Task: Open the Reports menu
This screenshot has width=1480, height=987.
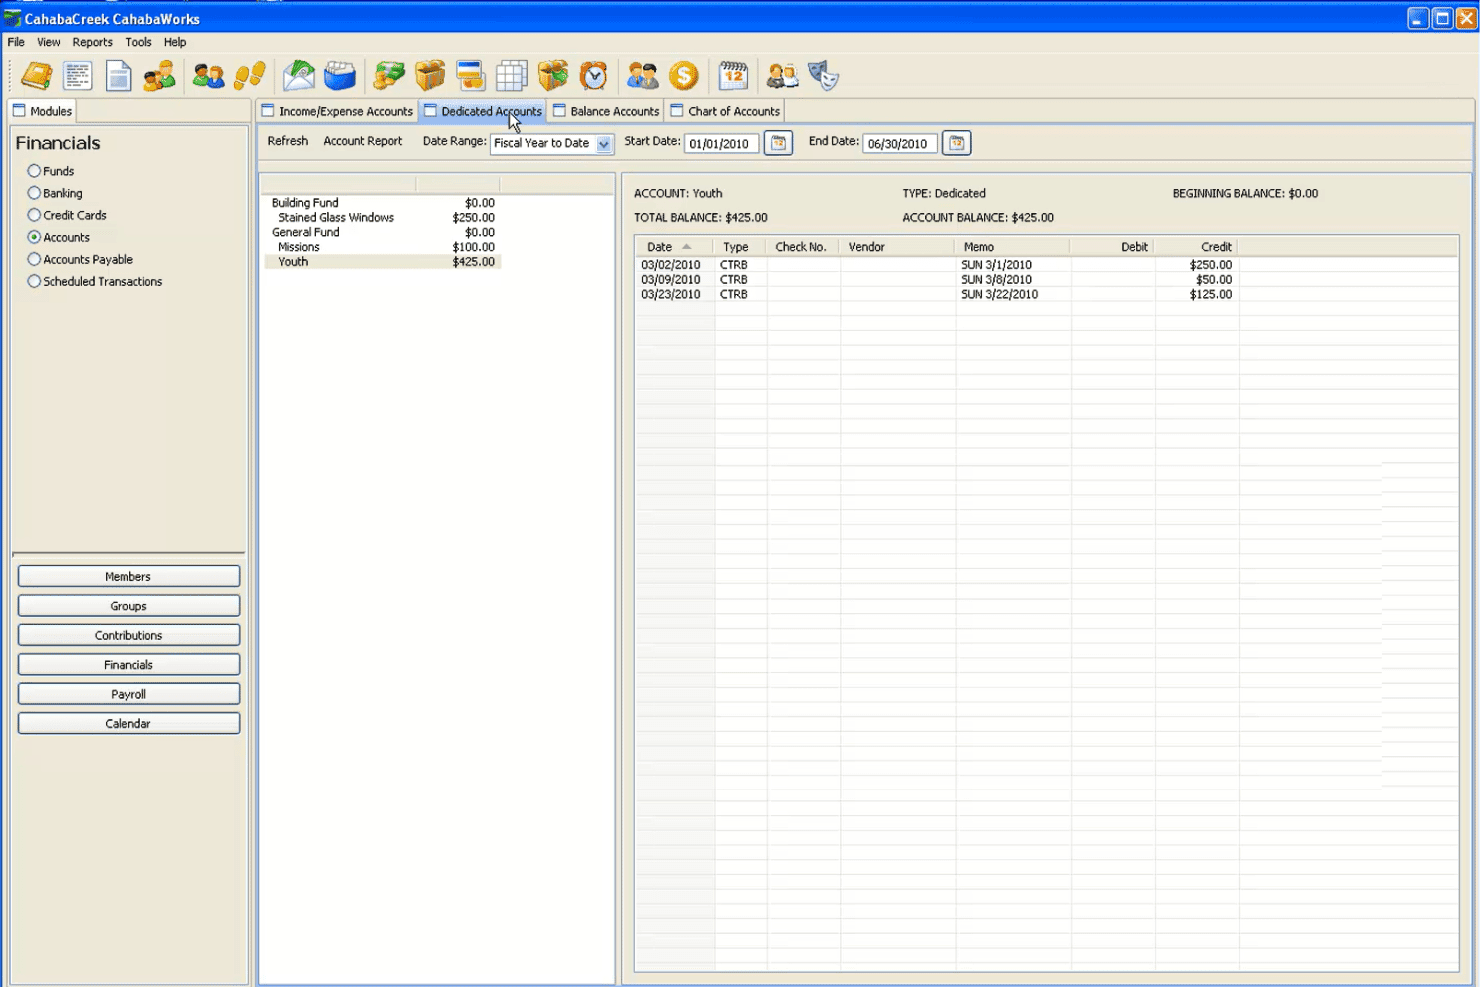Action: point(92,42)
